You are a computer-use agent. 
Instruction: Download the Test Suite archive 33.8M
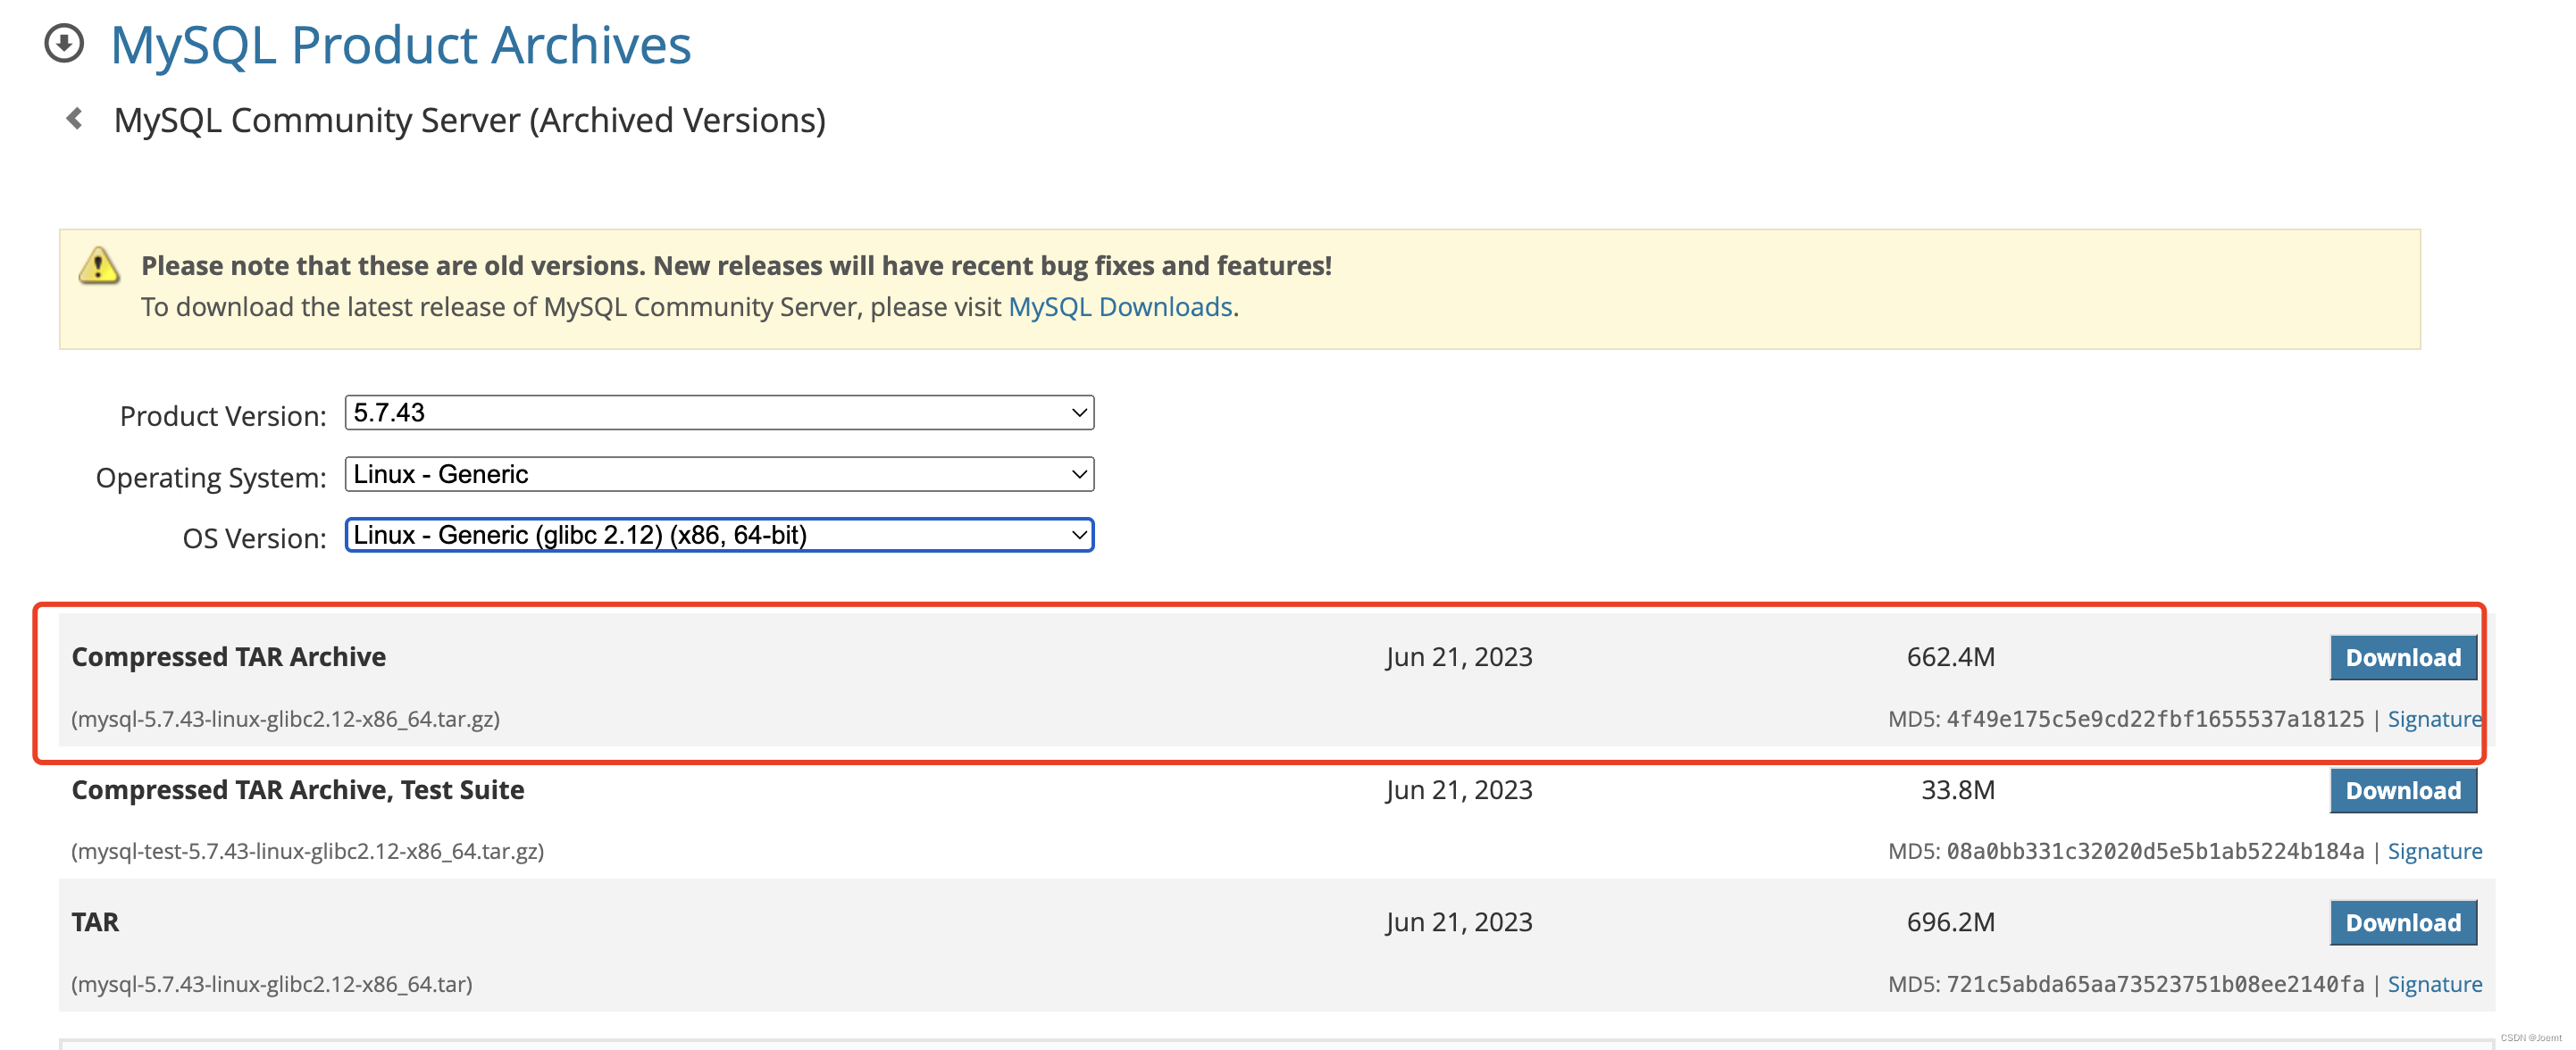(x=2403, y=790)
